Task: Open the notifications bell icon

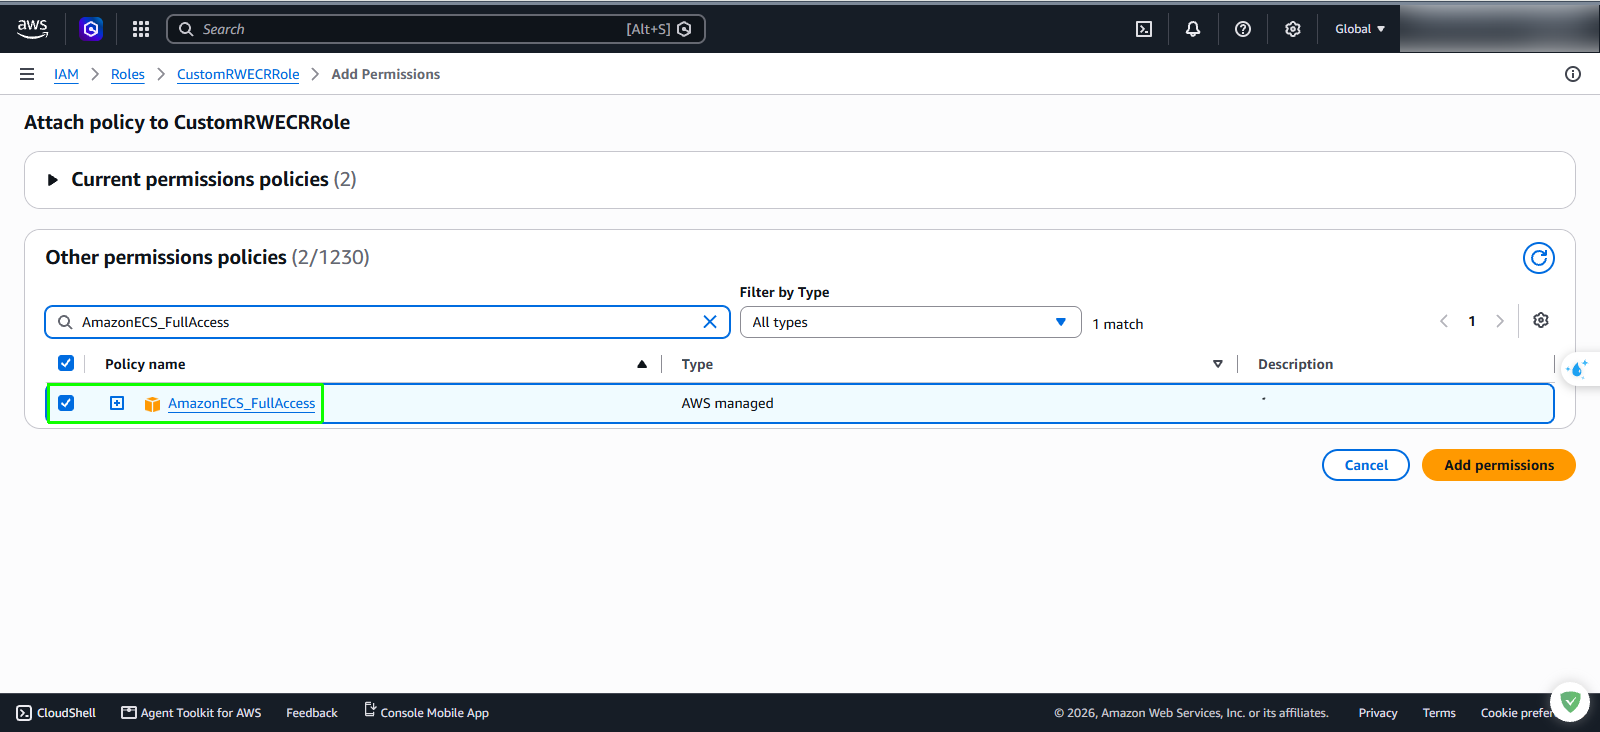Action: click(1193, 29)
